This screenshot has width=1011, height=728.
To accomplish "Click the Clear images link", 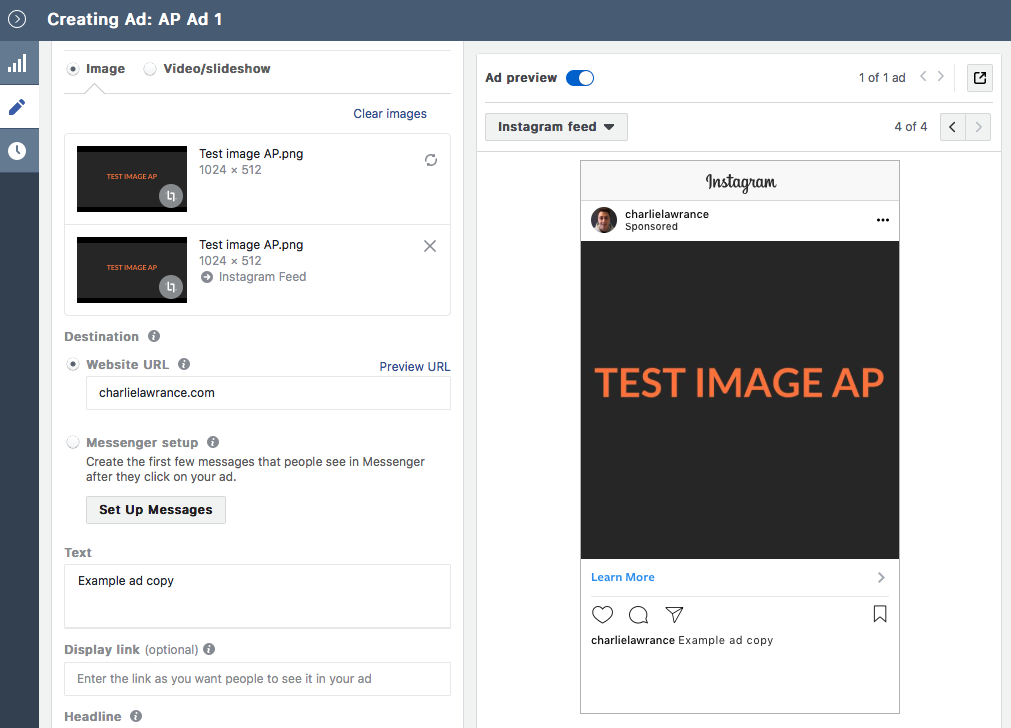I will [390, 114].
